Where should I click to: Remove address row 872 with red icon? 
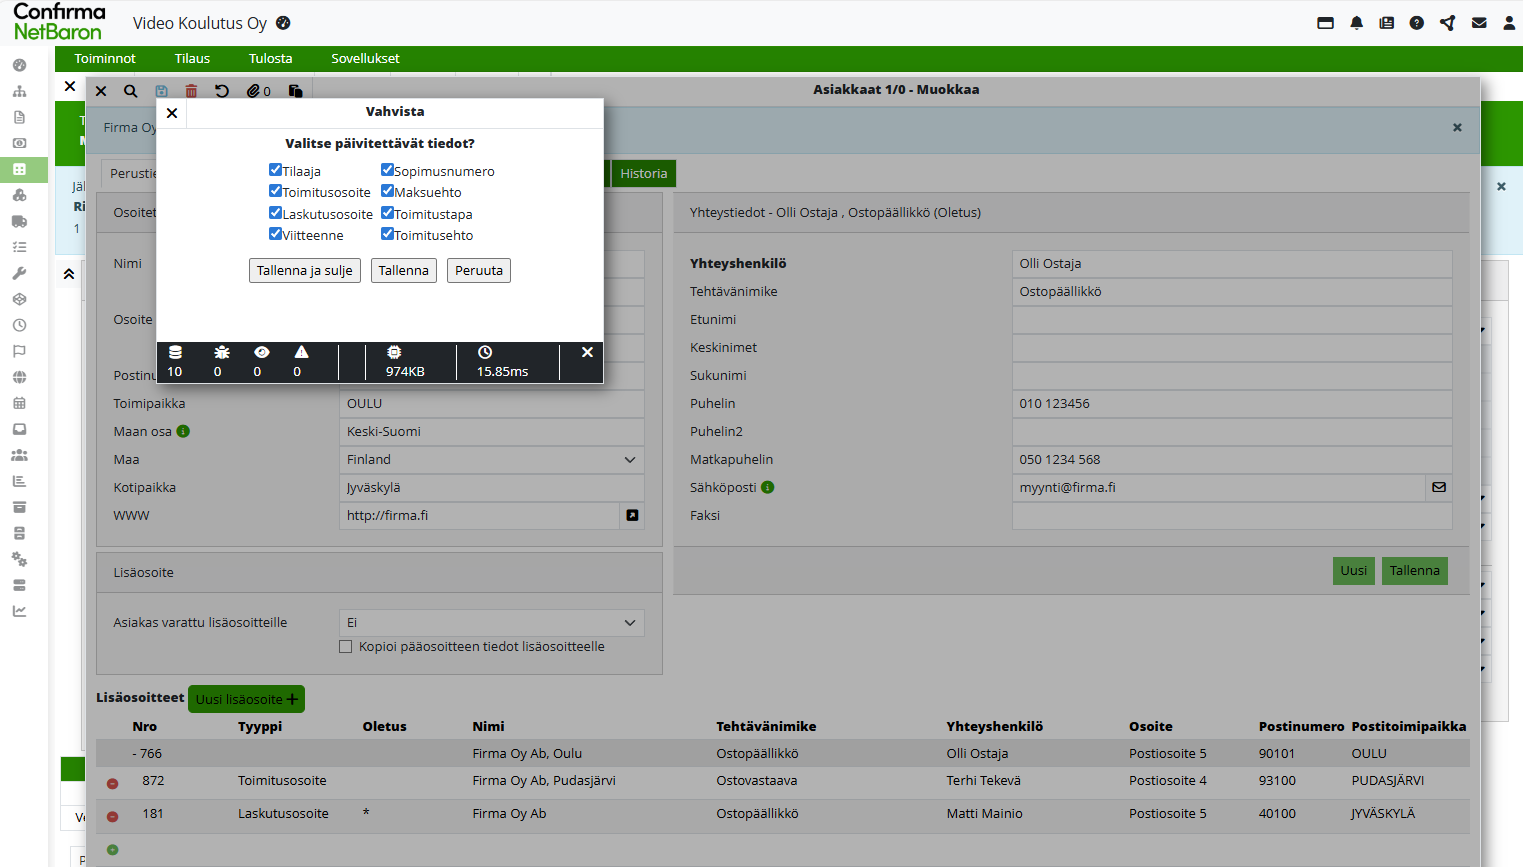113,783
